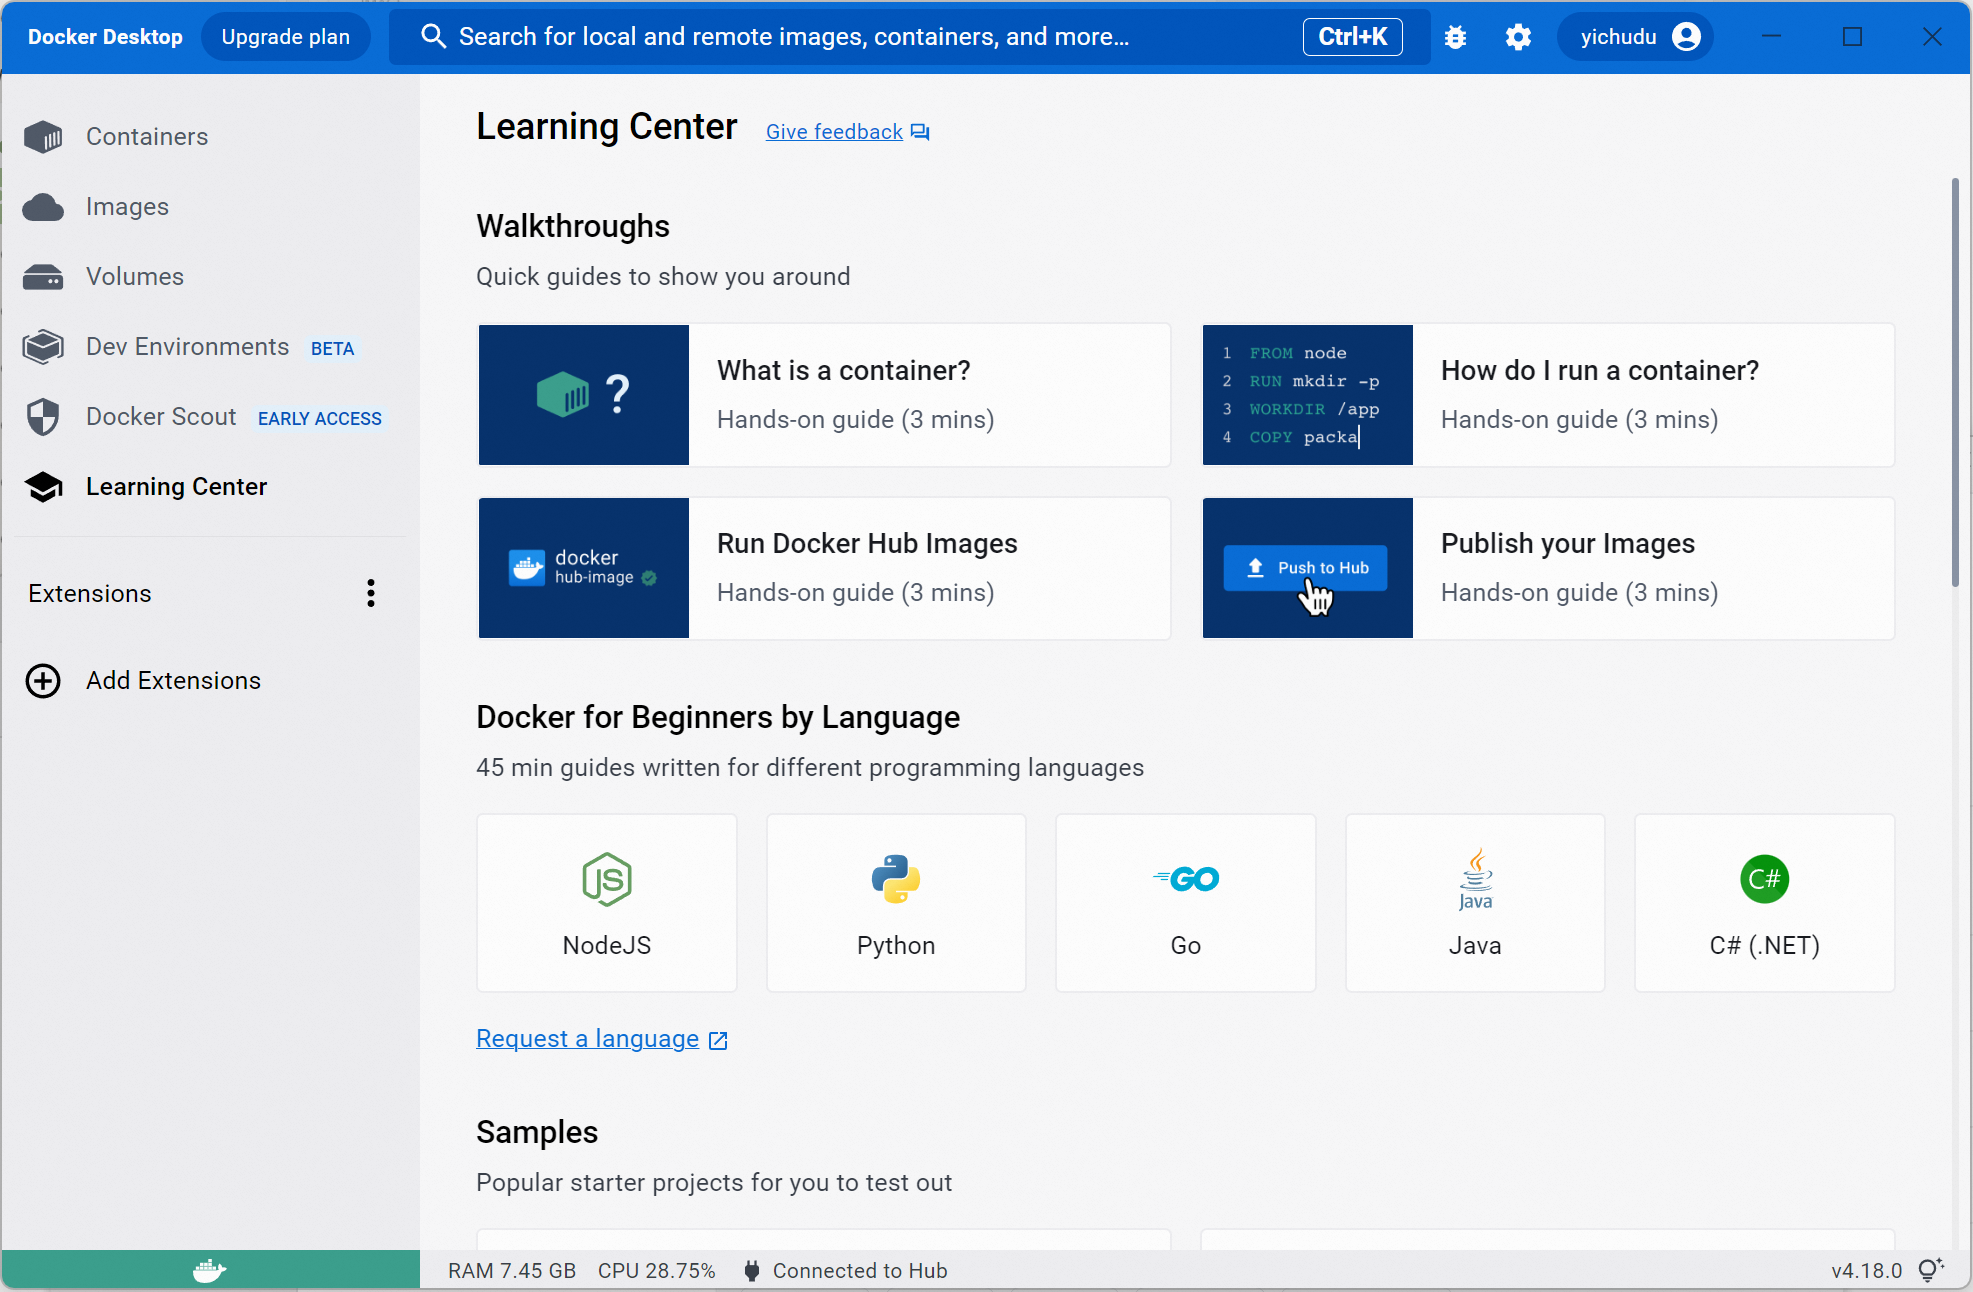This screenshot has width=1973, height=1292.
Task: Click the user account avatar icon
Action: 1686,37
